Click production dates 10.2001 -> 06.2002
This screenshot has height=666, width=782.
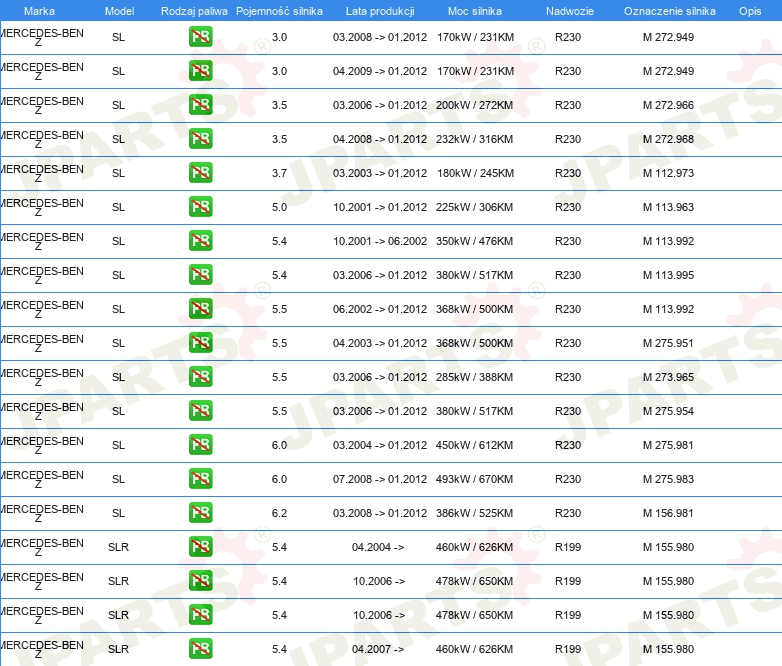click(380, 241)
